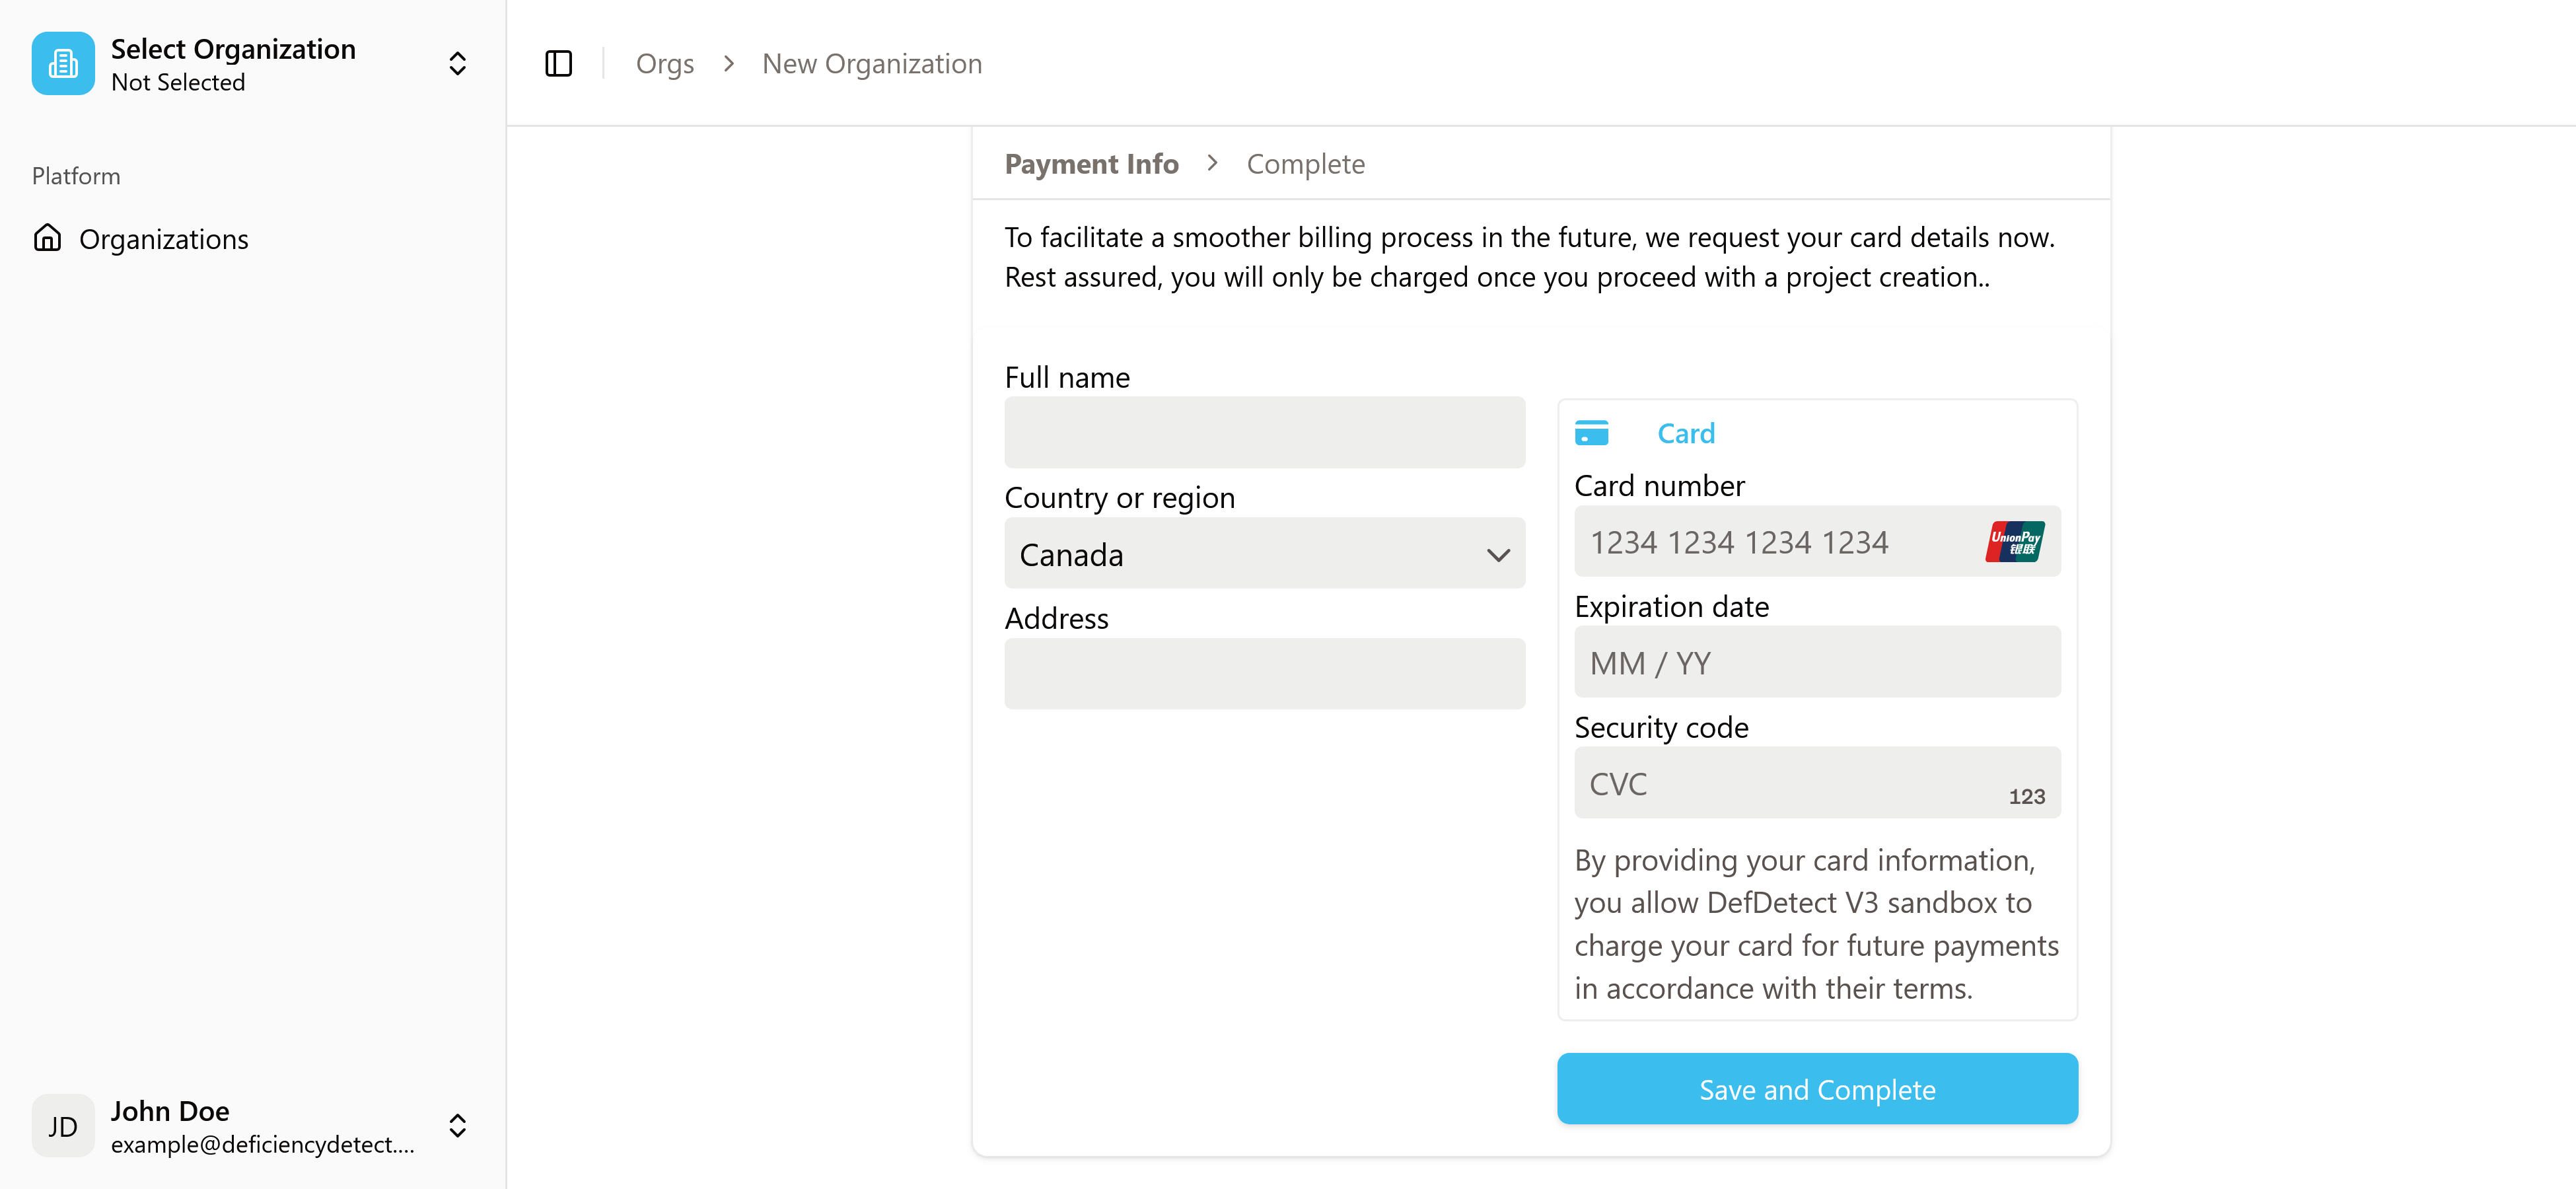The image size is (2576, 1189).
Task: Click the Card number label
Action: pos(1659,486)
